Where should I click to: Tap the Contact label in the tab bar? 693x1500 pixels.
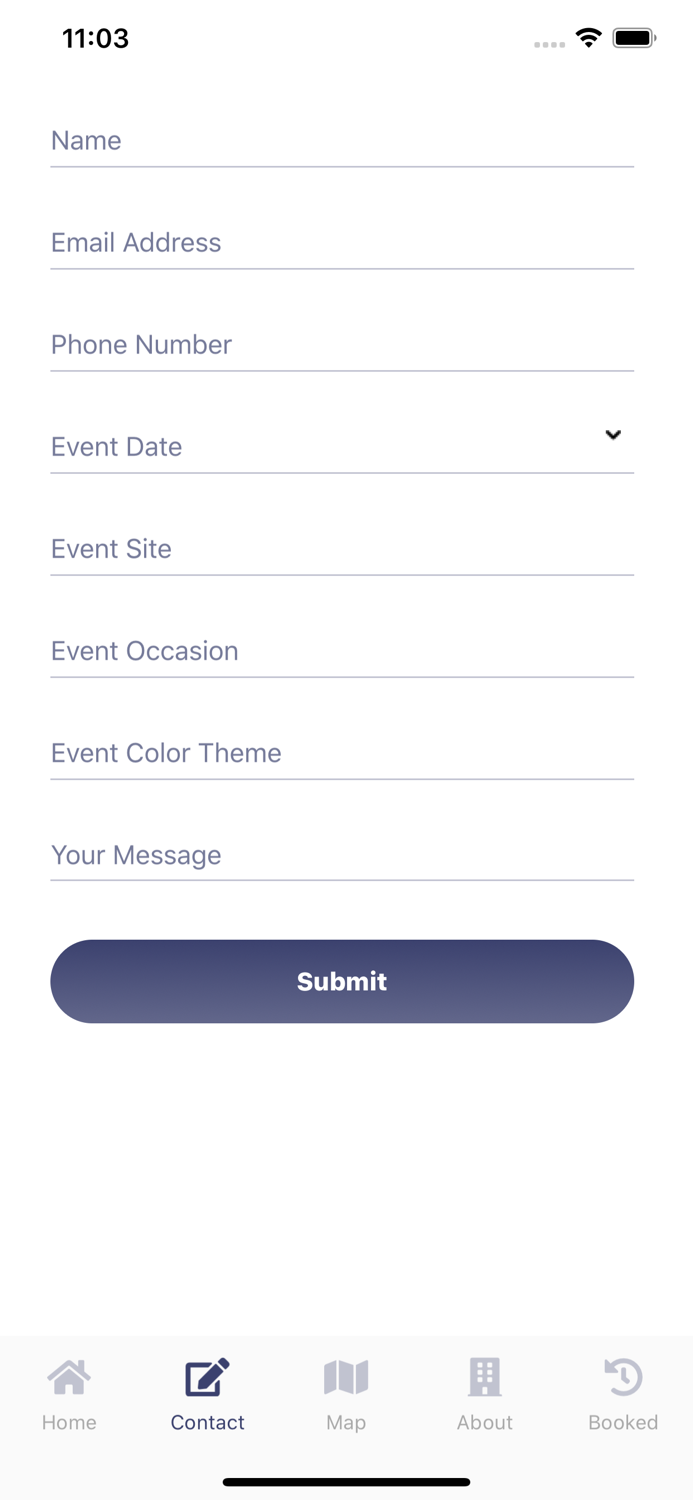[207, 1422]
